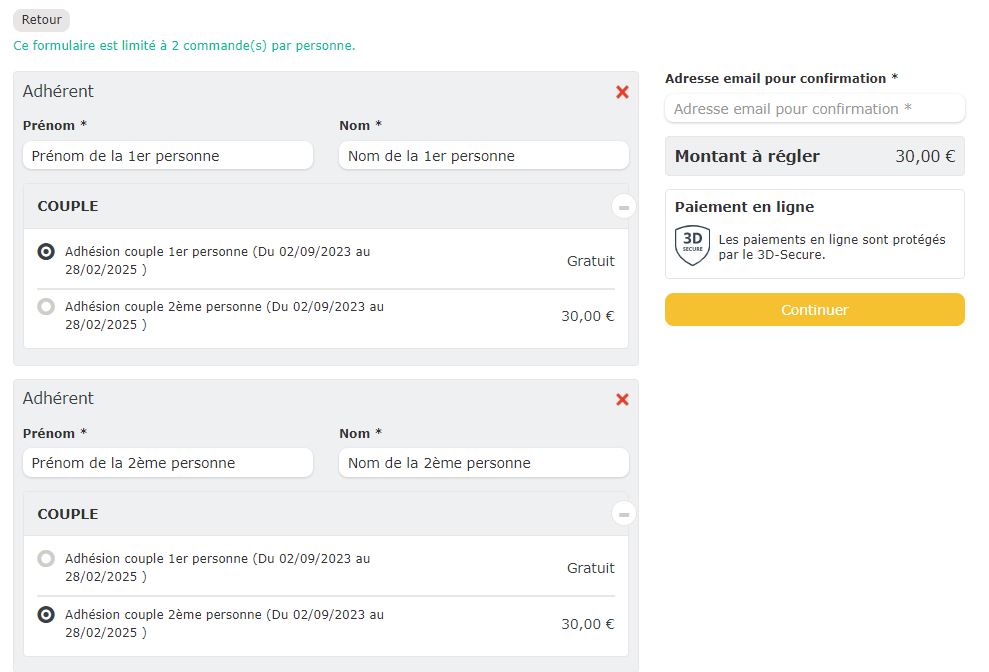The width and height of the screenshot is (989, 672).
Task: Click the second COUPLE section header title
Action: point(68,514)
